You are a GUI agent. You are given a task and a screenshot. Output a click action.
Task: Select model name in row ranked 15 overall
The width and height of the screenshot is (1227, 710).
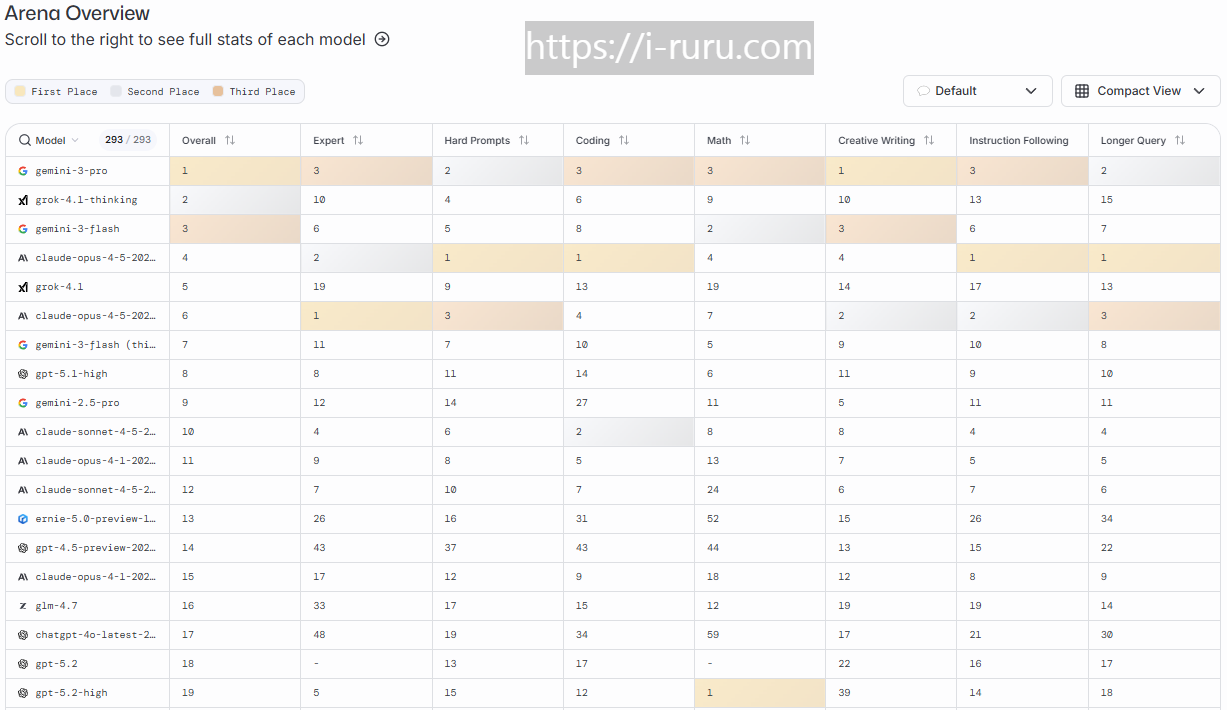coord(96,577)
